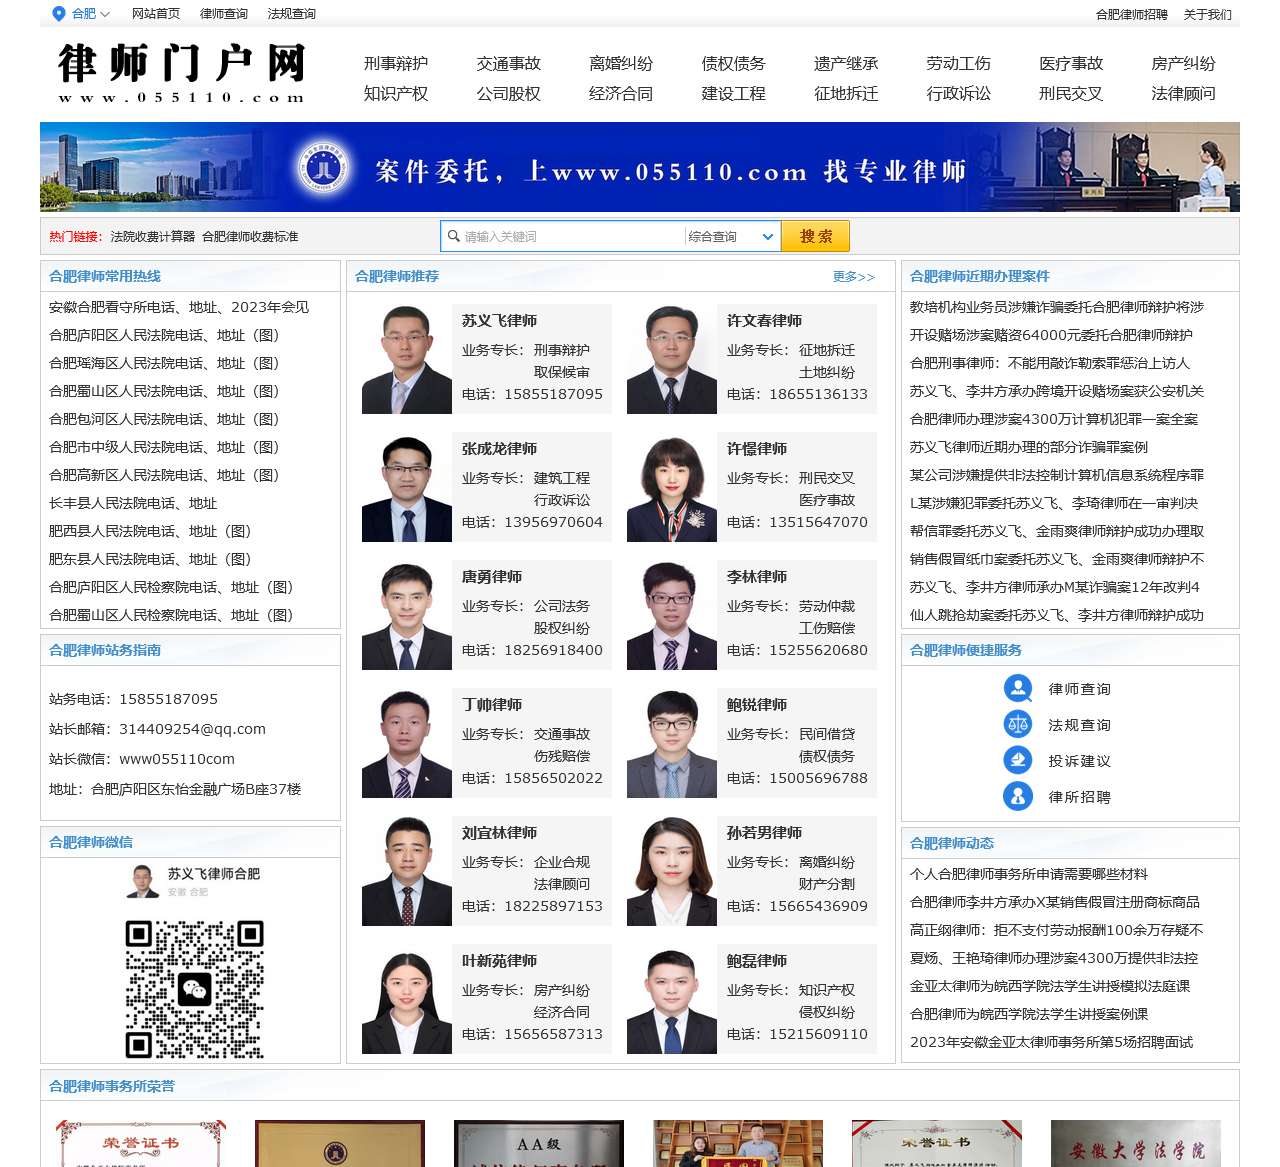Click the 律师查询 person icon
This screenshot has height=1167, width=1280.
[1017, 688]
